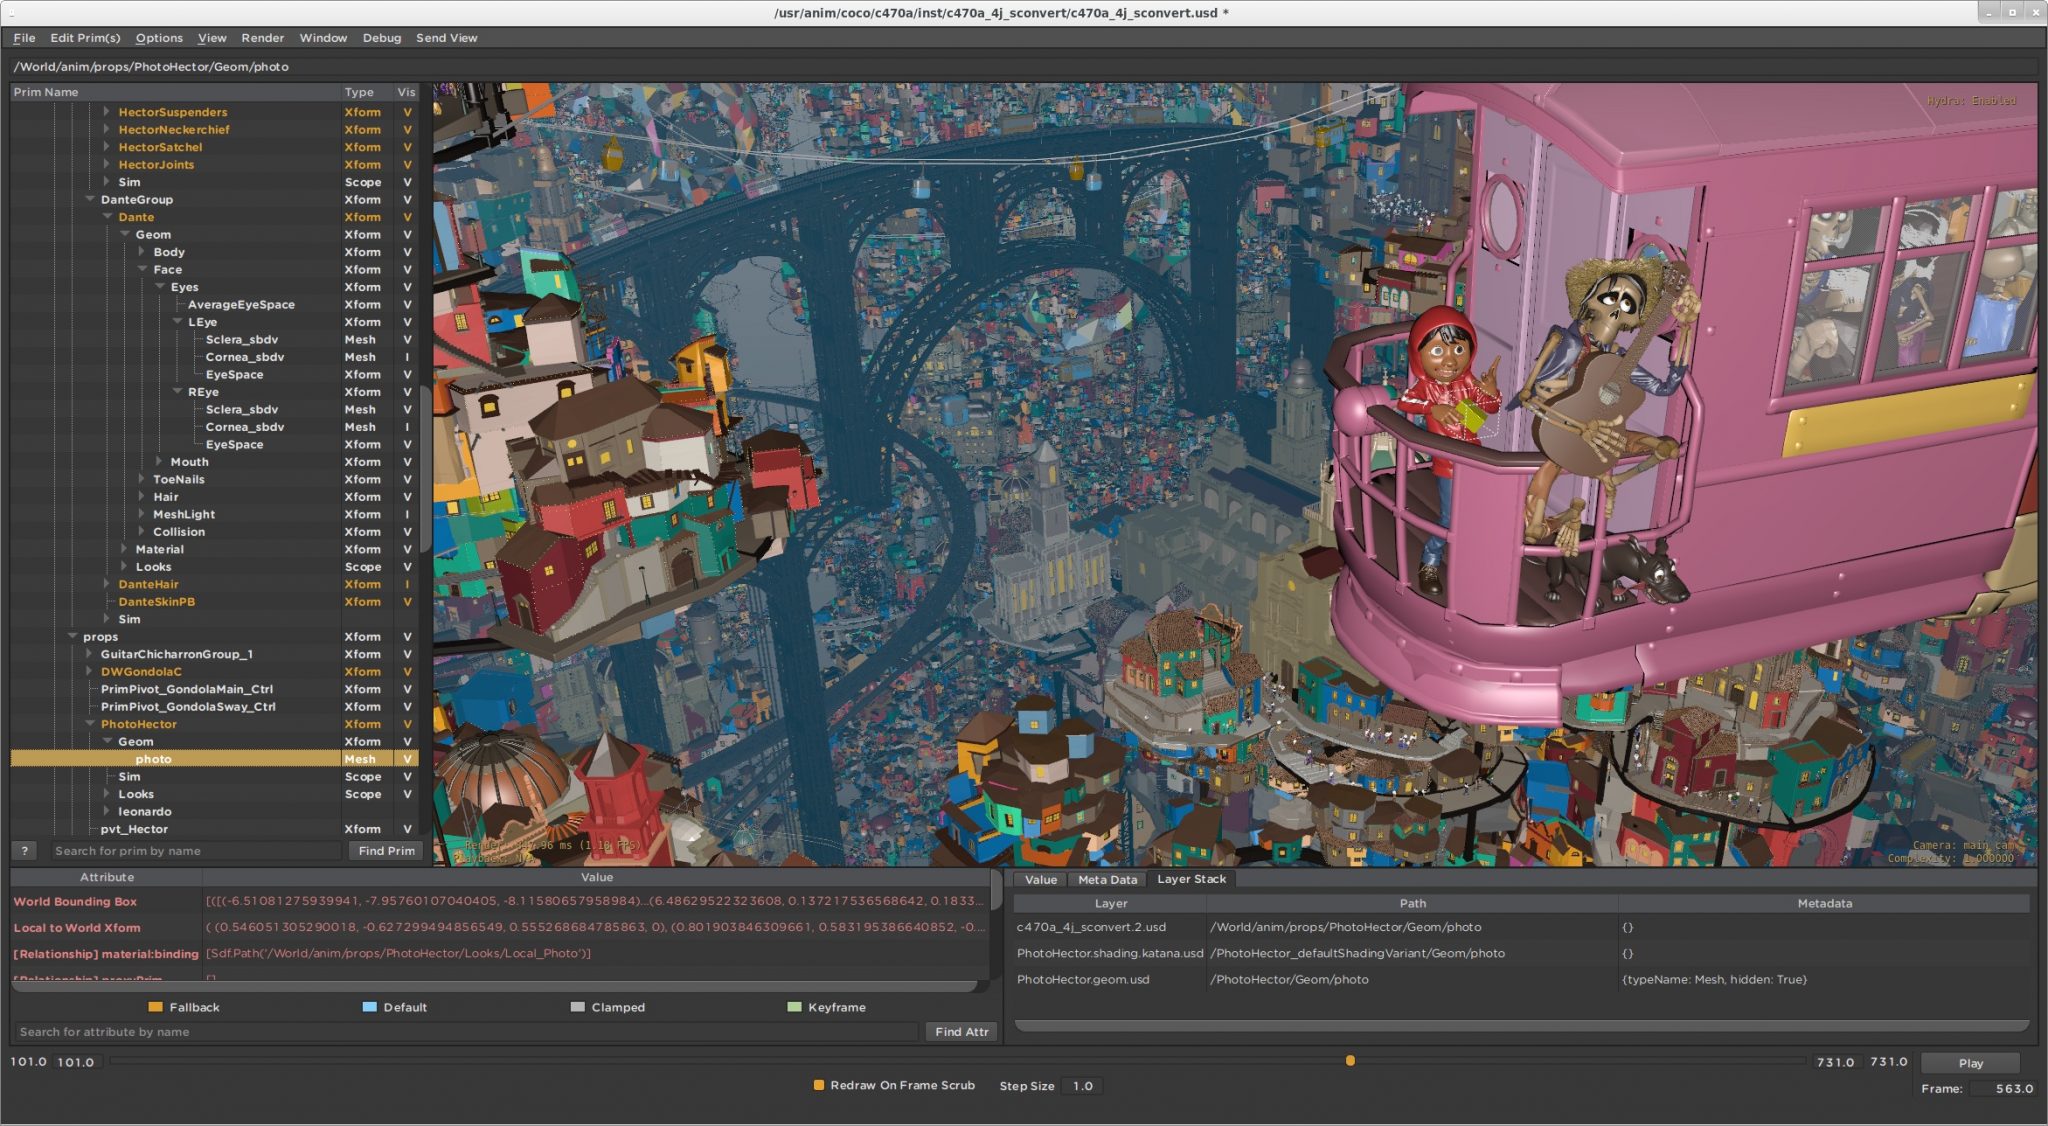Toggle DanteHair visibility in the Vis column
2048x1126 pixels.
tap(406, 584)
